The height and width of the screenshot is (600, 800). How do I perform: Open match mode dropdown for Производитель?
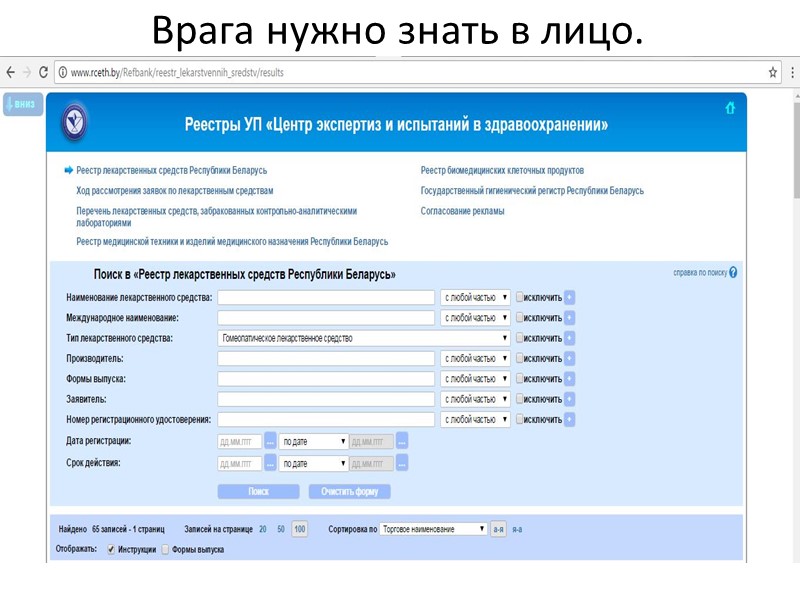pyautogui.click(x=476, y=359)
